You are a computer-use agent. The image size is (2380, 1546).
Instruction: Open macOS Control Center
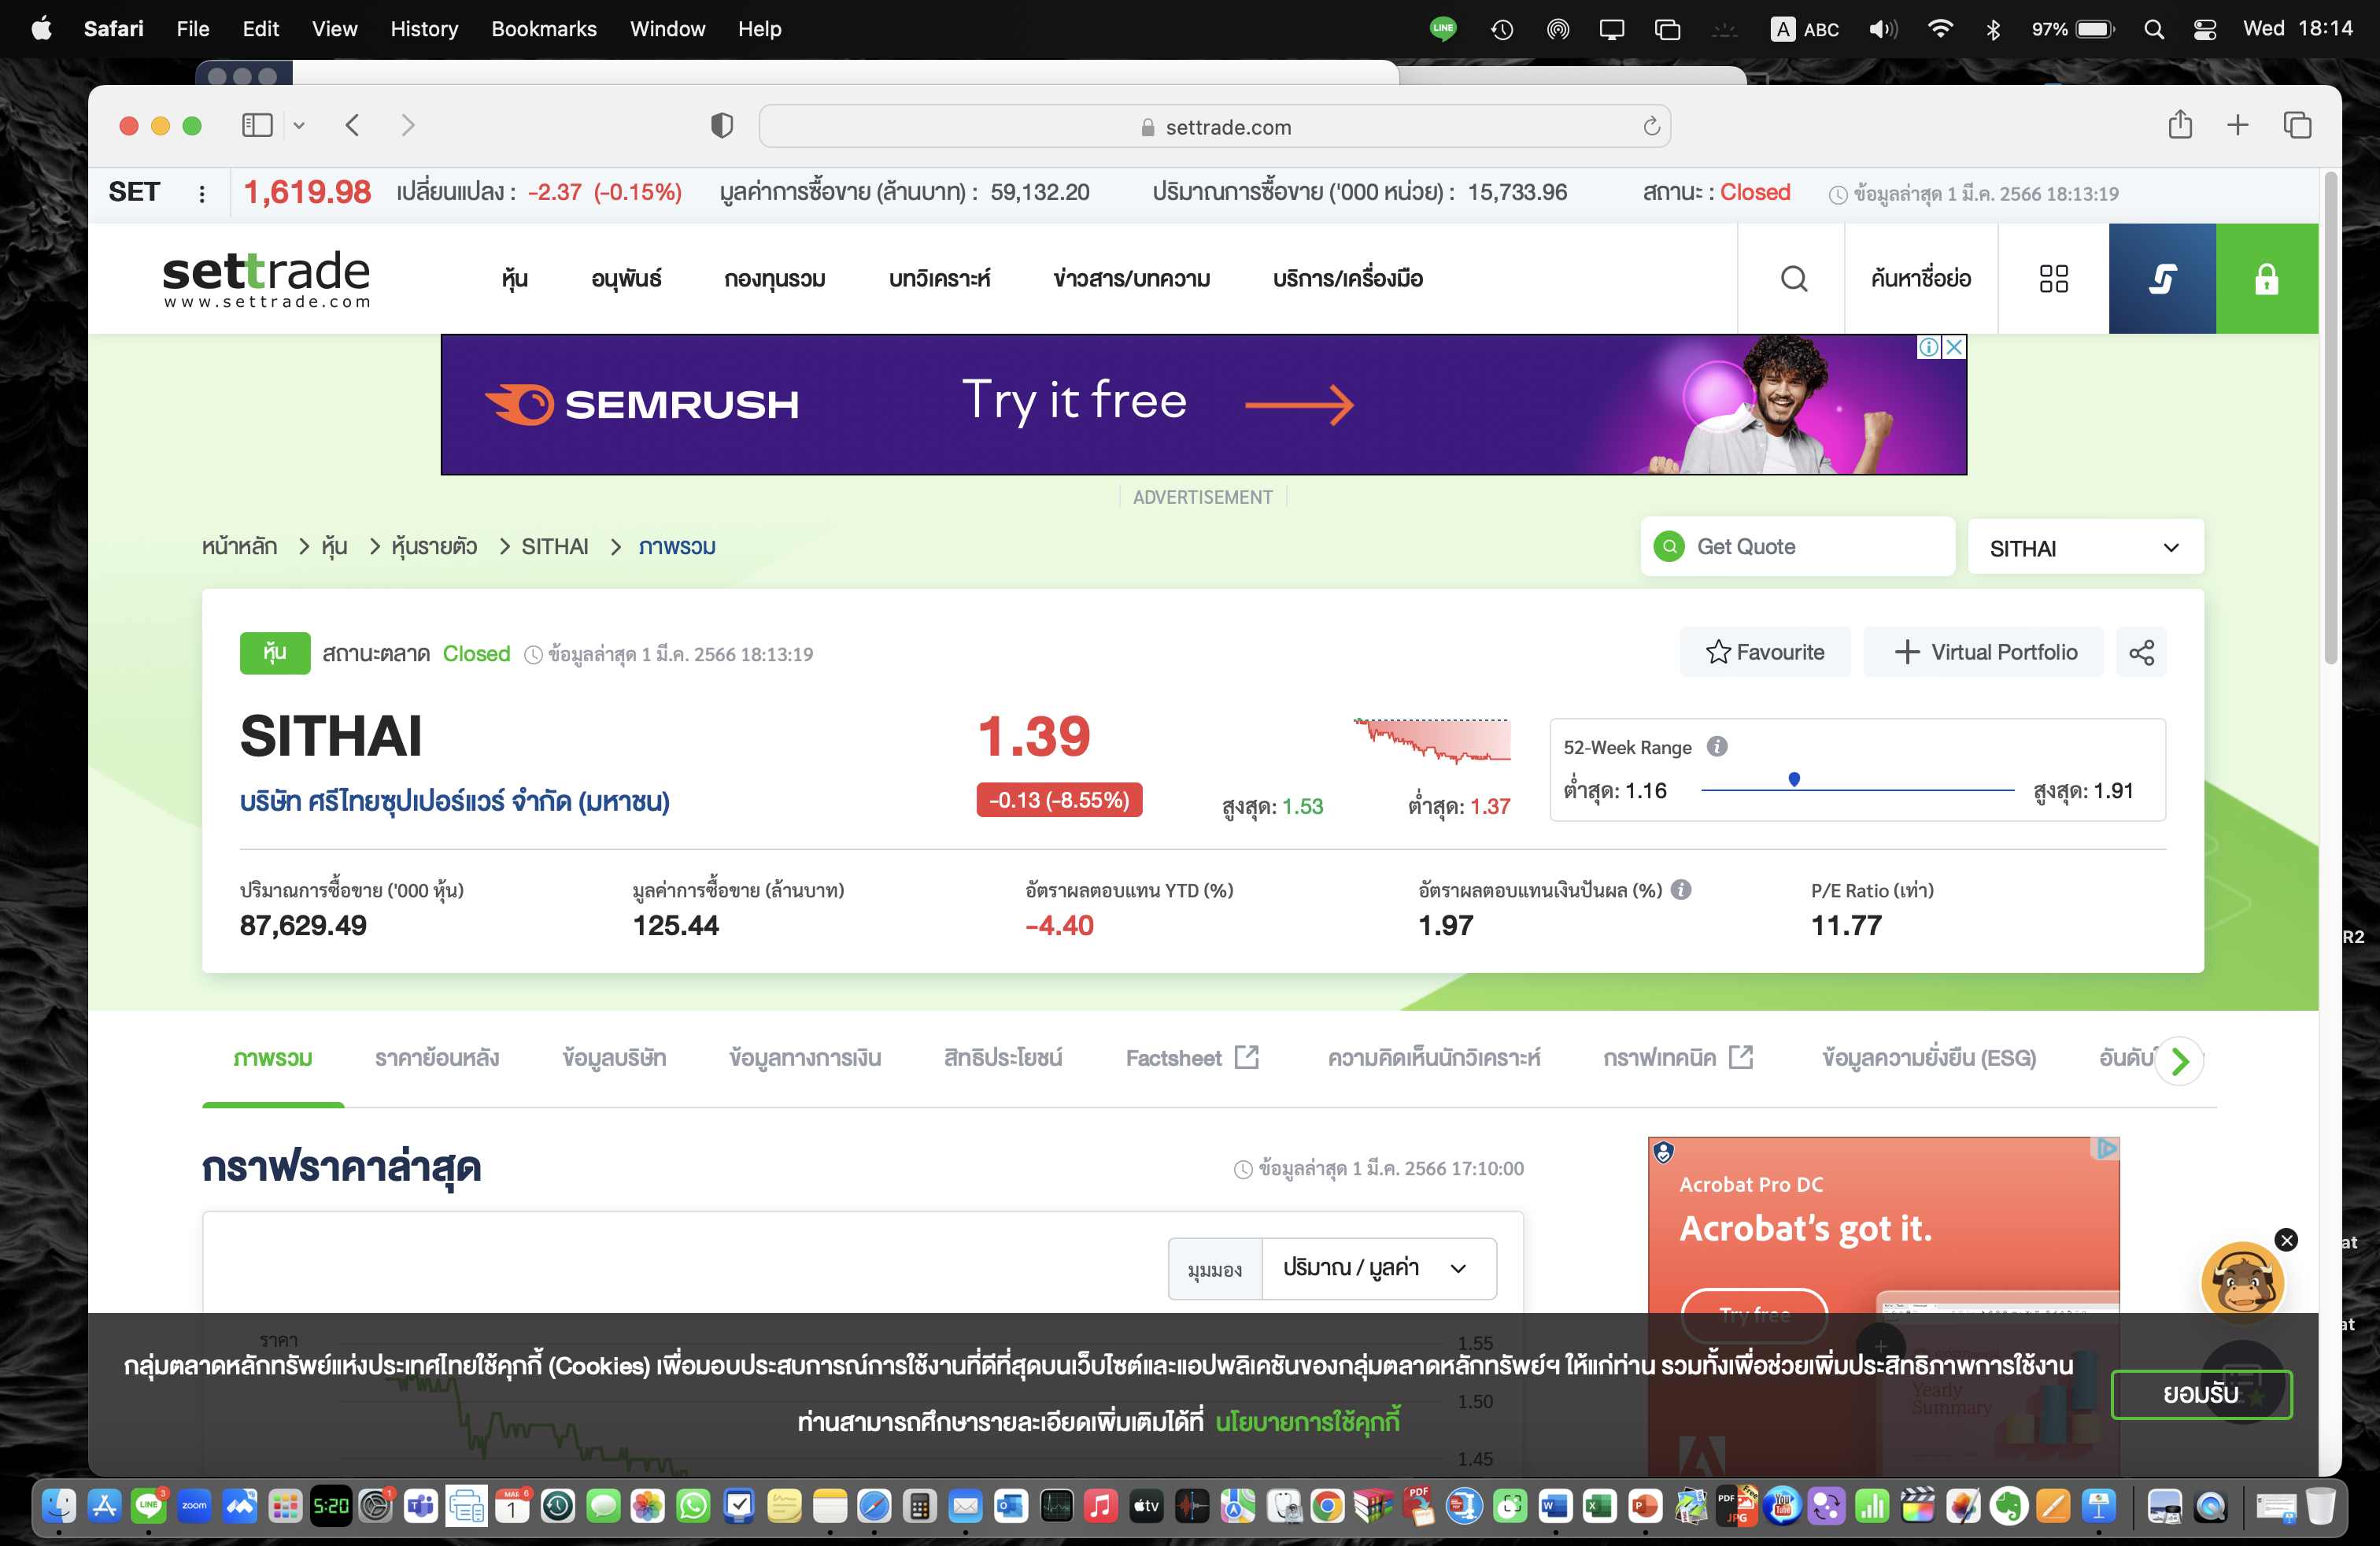coord(2205,29)
